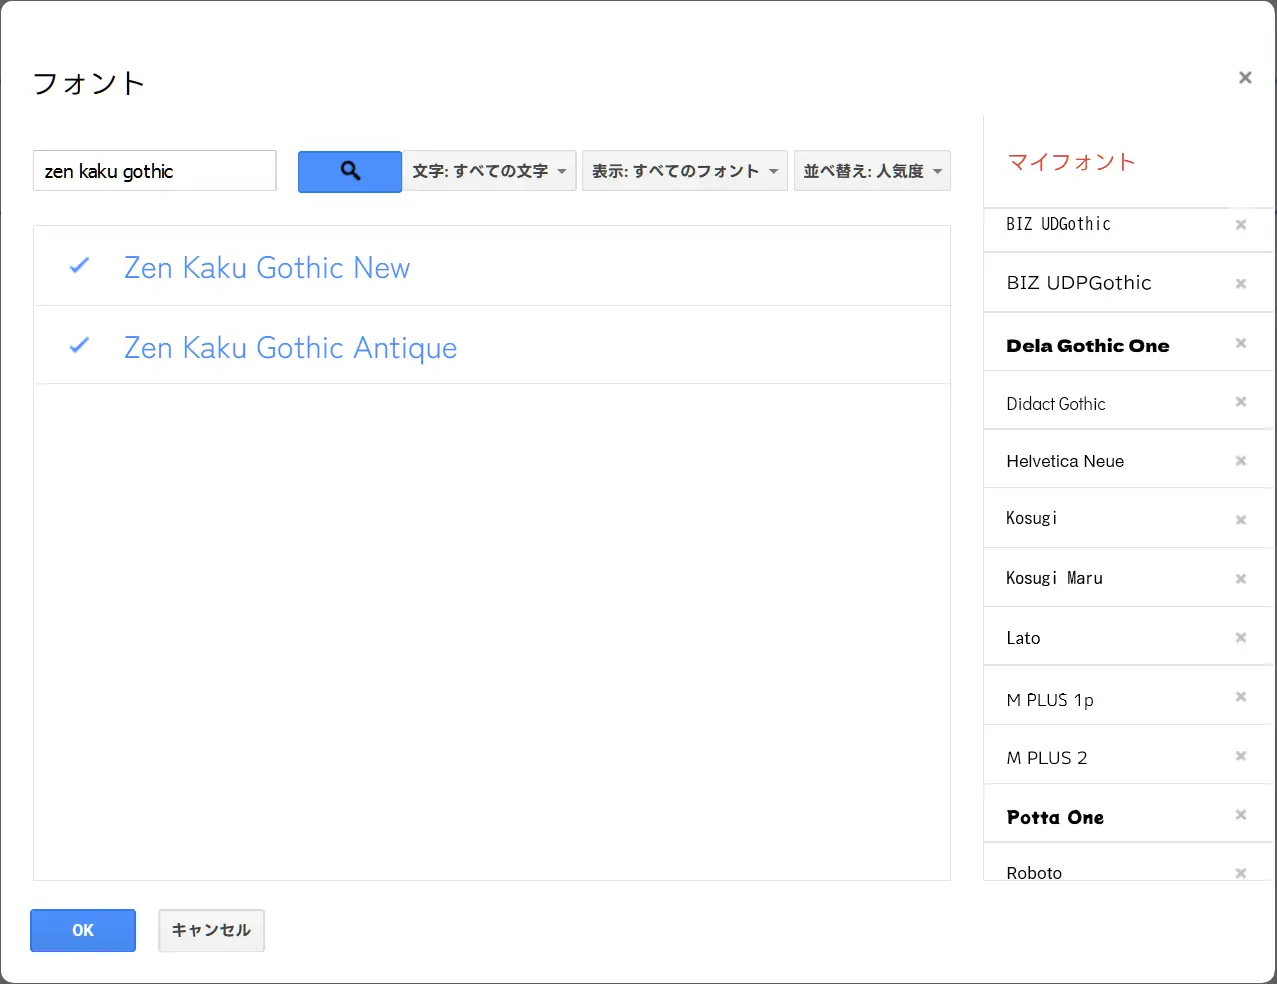This screenshot has width=1277, height=984.
Task: Click inside the font search field
Action: [x=154, y=171]
